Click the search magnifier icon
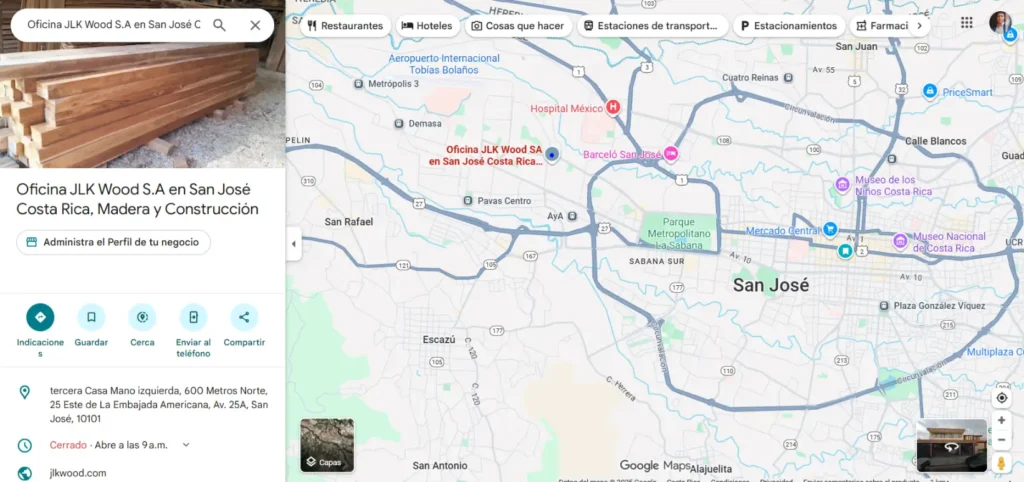Image resolution: width=1024 pixels, height=482 pixels. tap(219, 25)
